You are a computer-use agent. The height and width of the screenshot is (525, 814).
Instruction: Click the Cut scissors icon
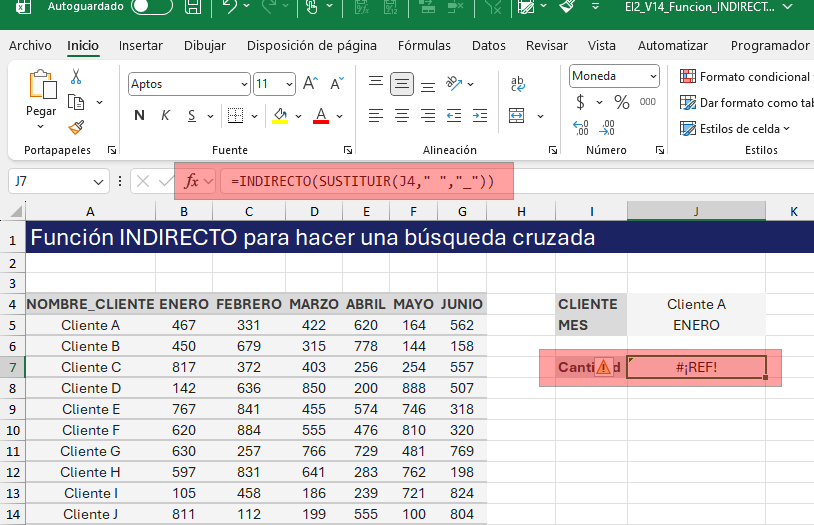pos(76,77)
